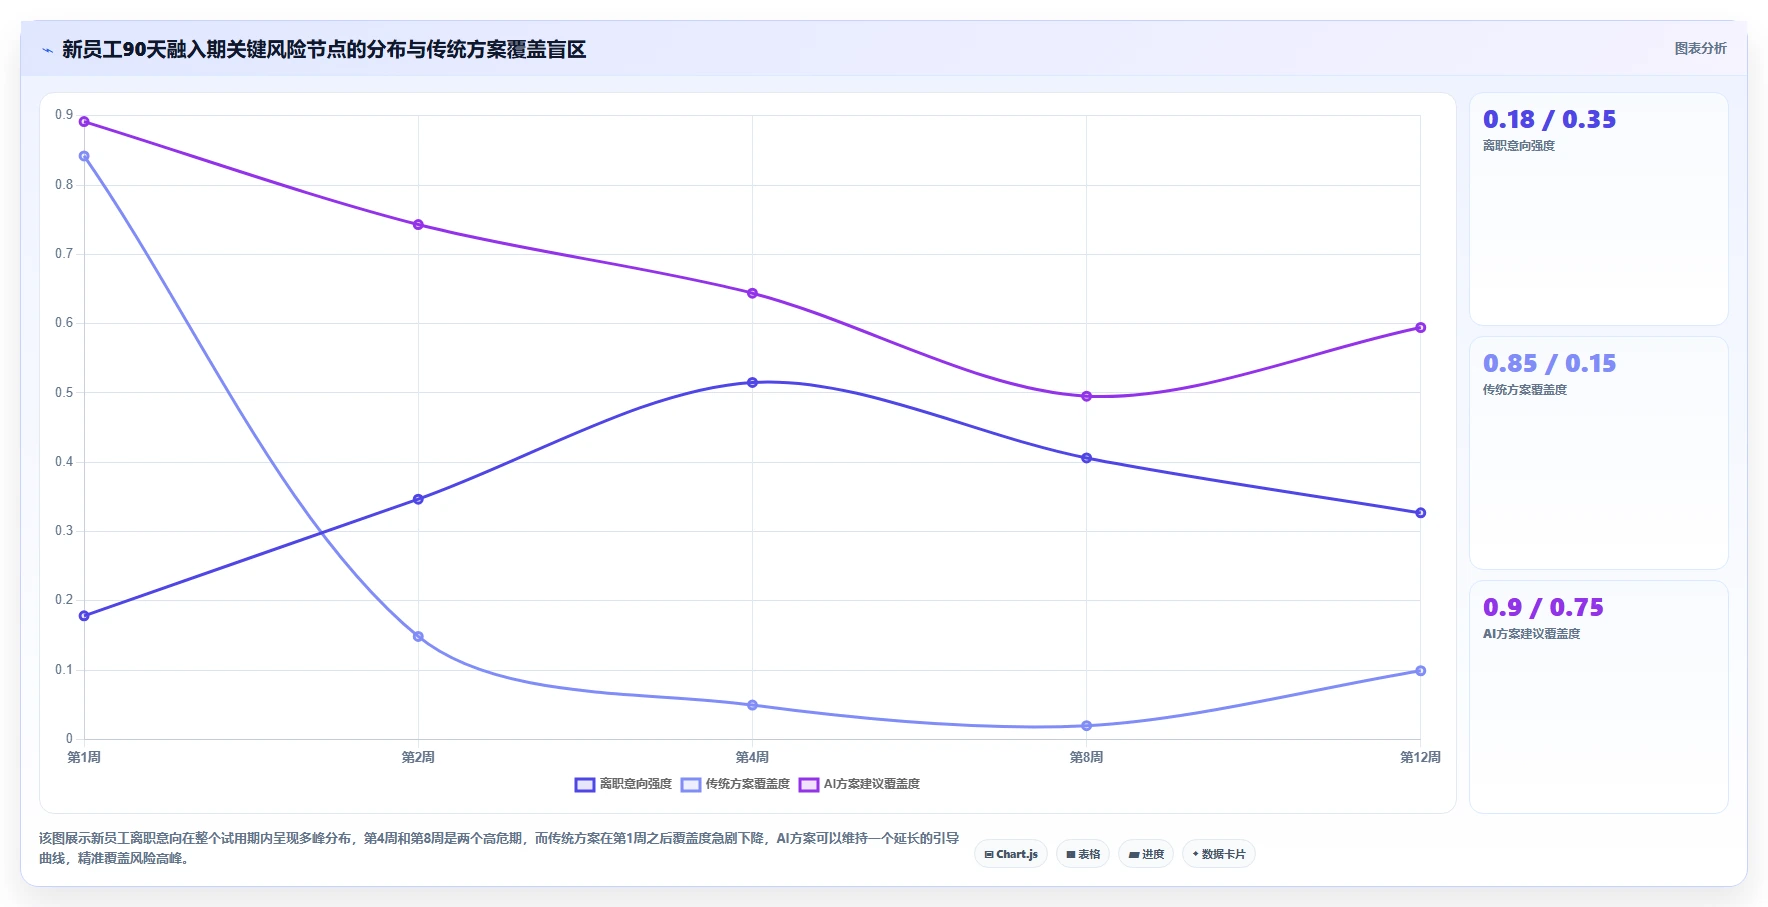
Task: Click the 离职意向 data point at 第1周
Action: coord(84,616)
